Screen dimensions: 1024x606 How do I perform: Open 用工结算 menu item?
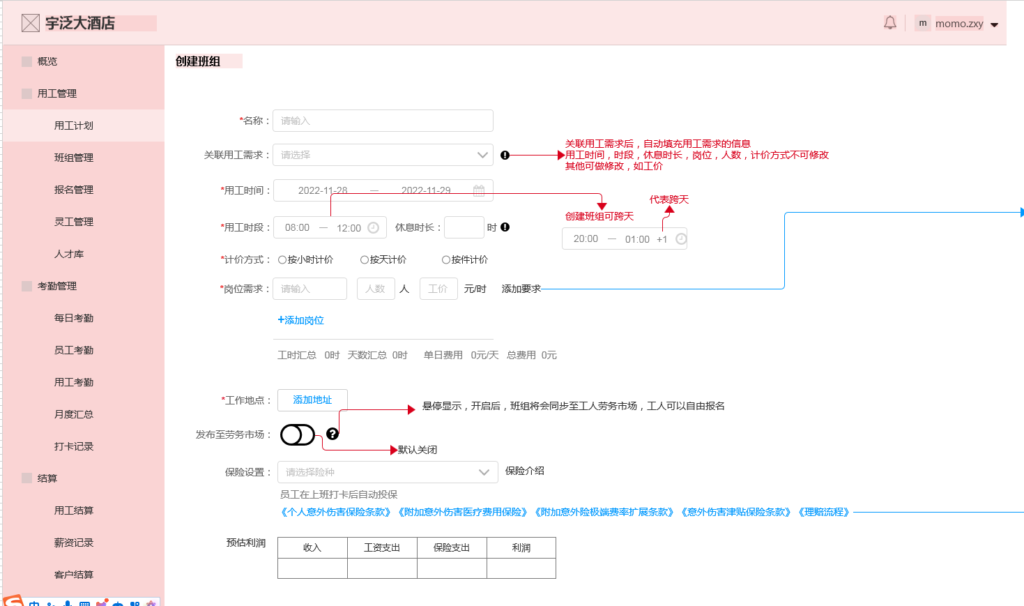(73, 510)
